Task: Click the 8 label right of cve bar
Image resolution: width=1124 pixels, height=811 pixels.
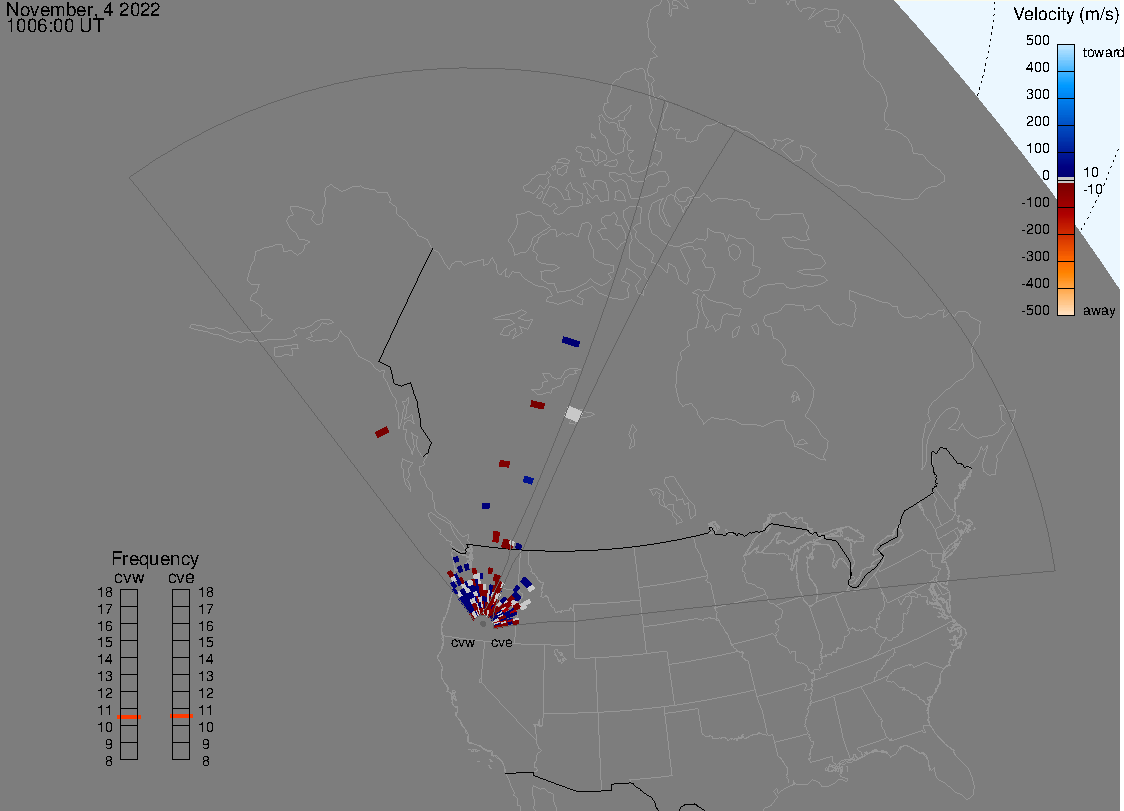Action: click(x=206, y=762)
